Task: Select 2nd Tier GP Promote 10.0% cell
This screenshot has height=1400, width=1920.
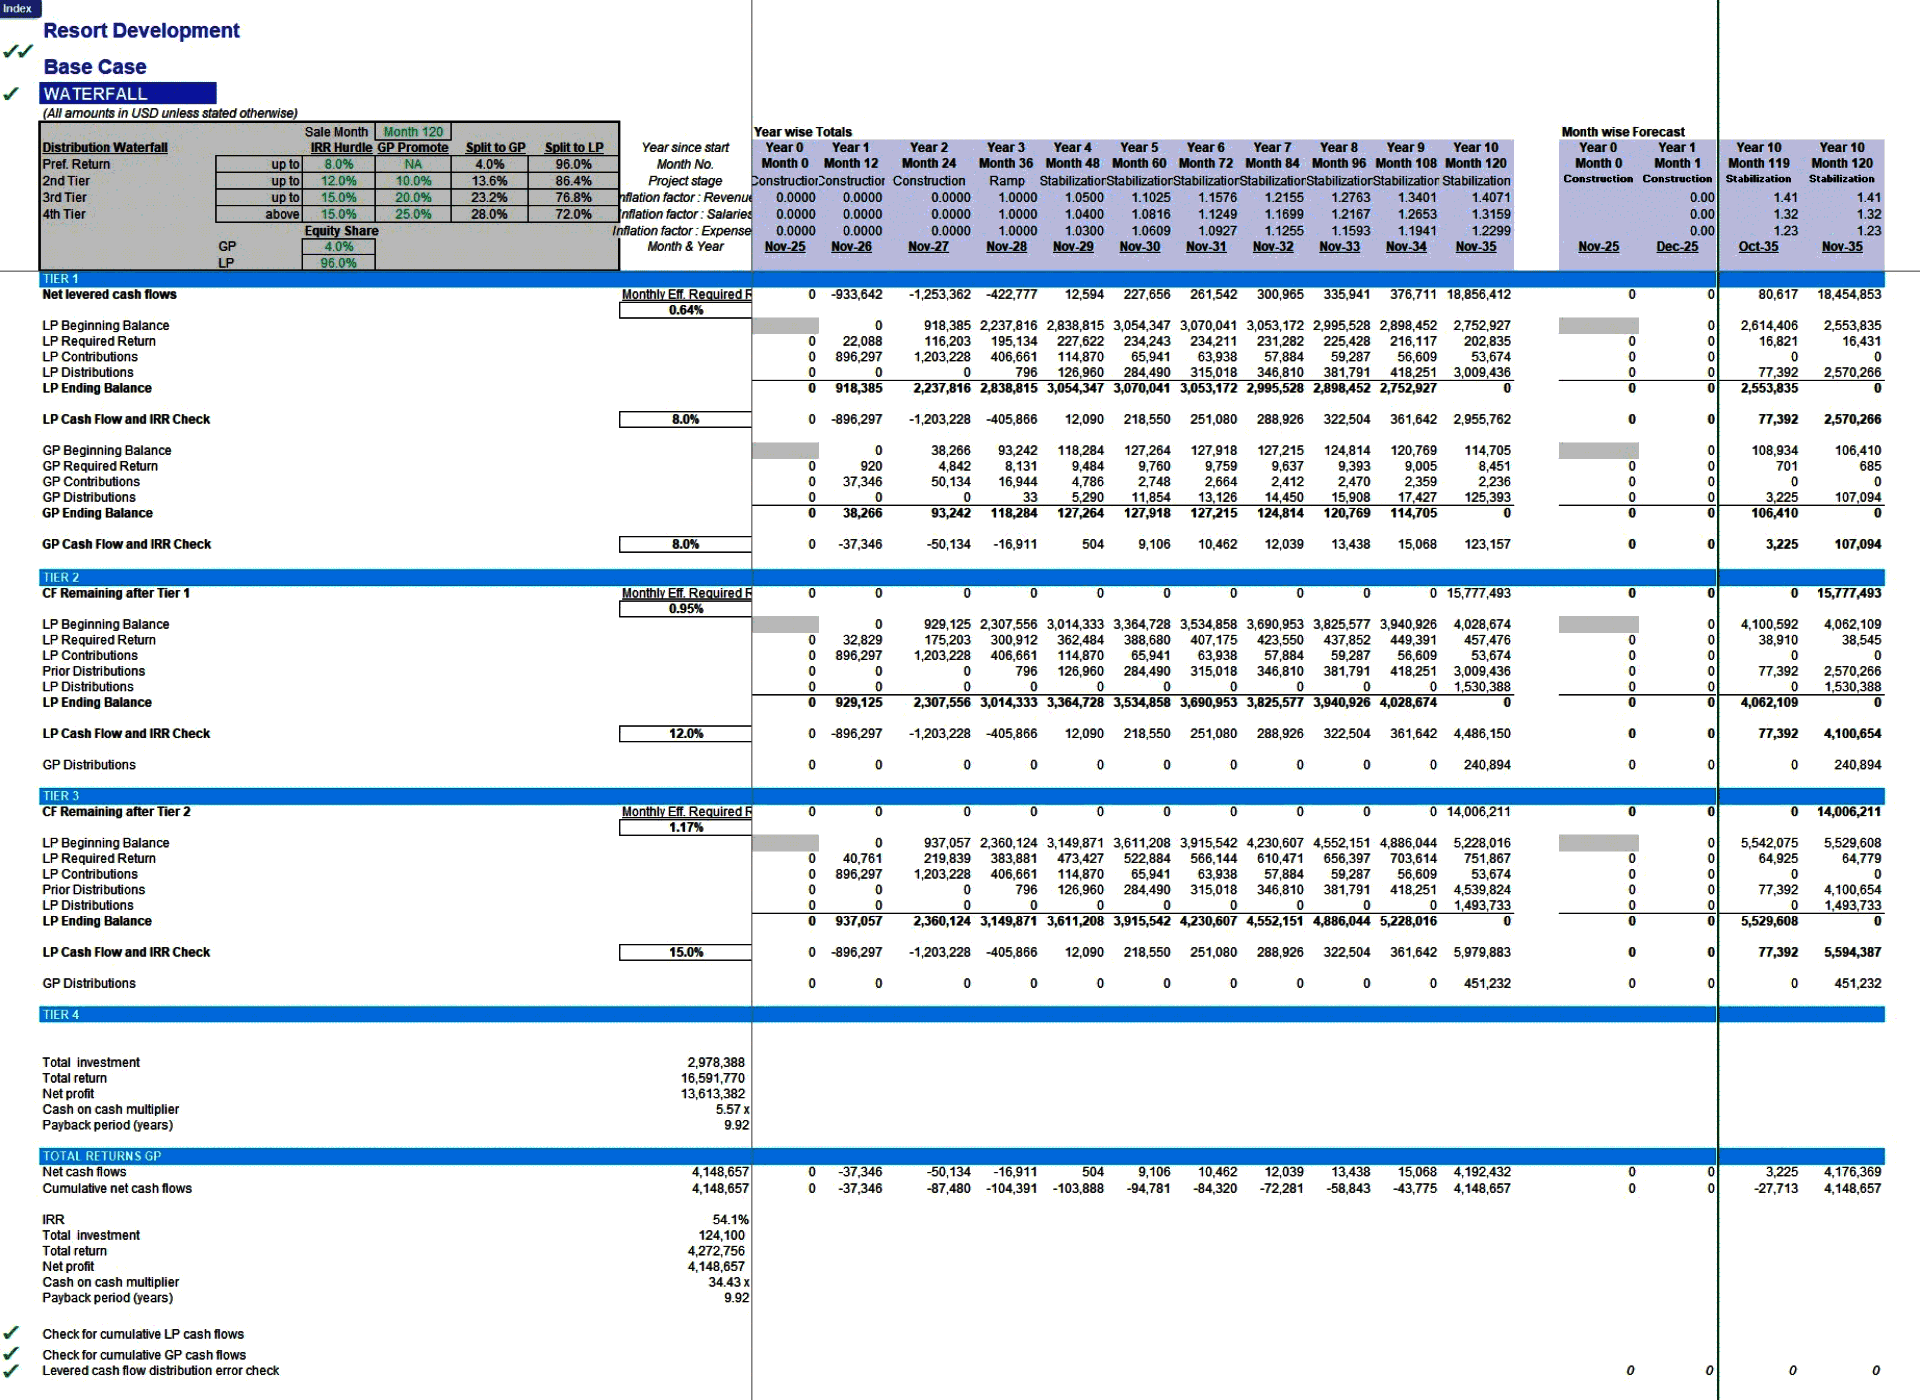Action: pos(413,181)
